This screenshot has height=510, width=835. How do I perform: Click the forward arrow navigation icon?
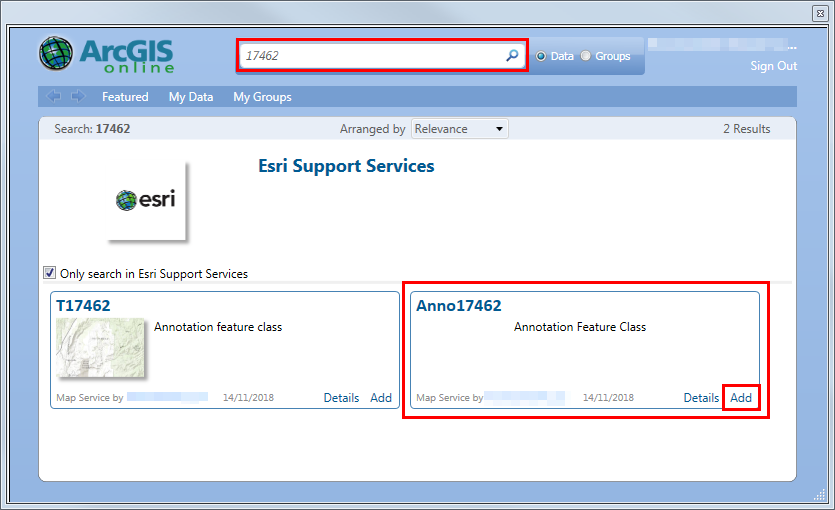click(x=78, y=96)
